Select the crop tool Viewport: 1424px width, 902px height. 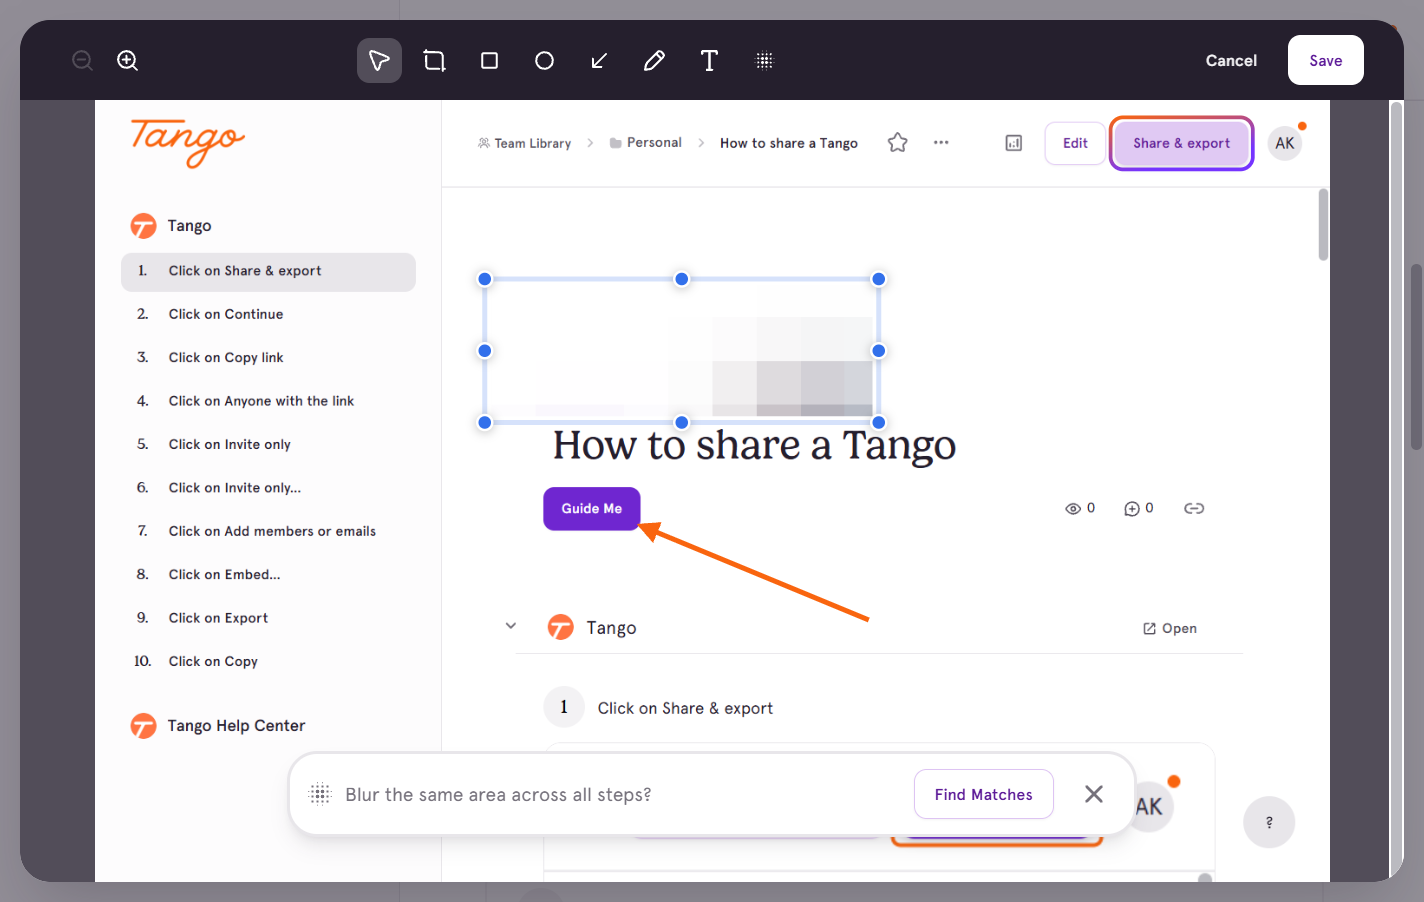pos(434,61)
